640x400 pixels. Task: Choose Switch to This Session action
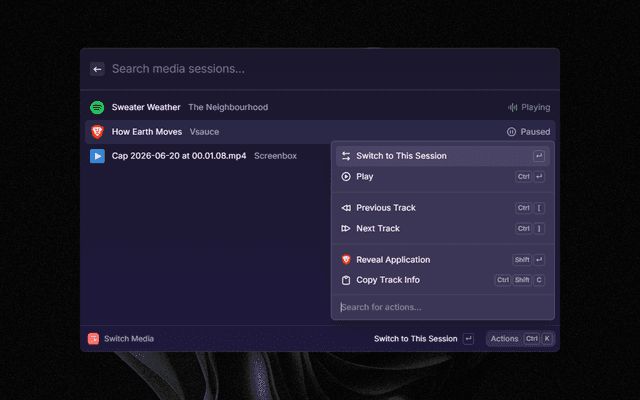click(x=443, y=156)
